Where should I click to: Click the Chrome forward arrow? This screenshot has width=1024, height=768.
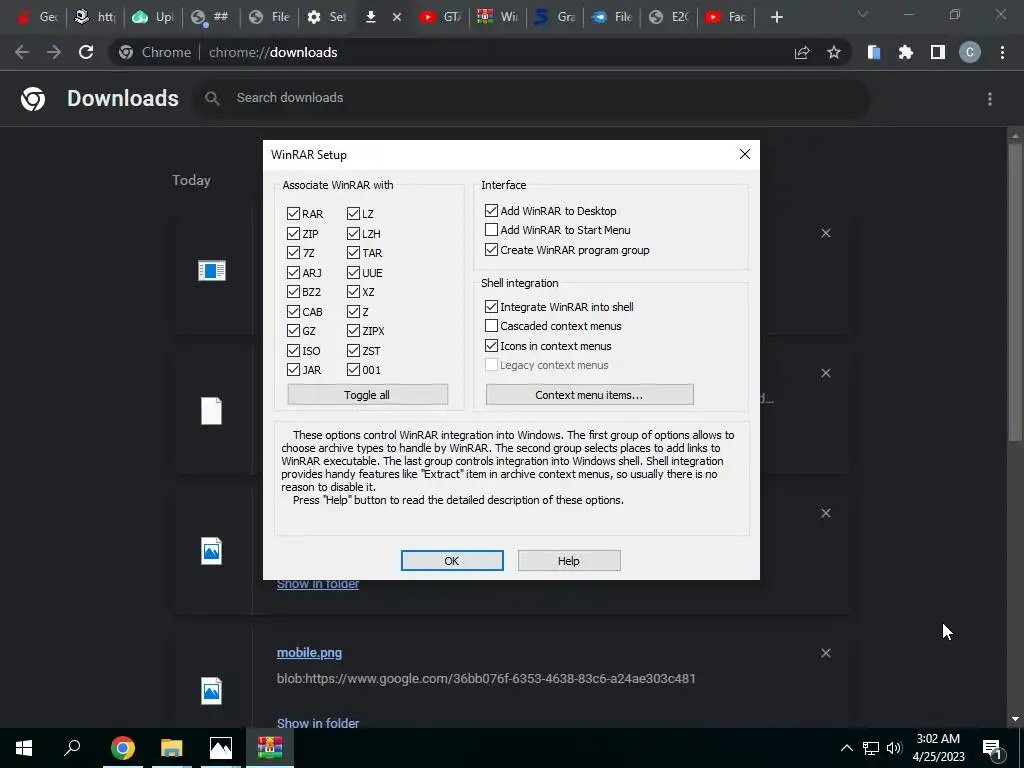[54, 52]
